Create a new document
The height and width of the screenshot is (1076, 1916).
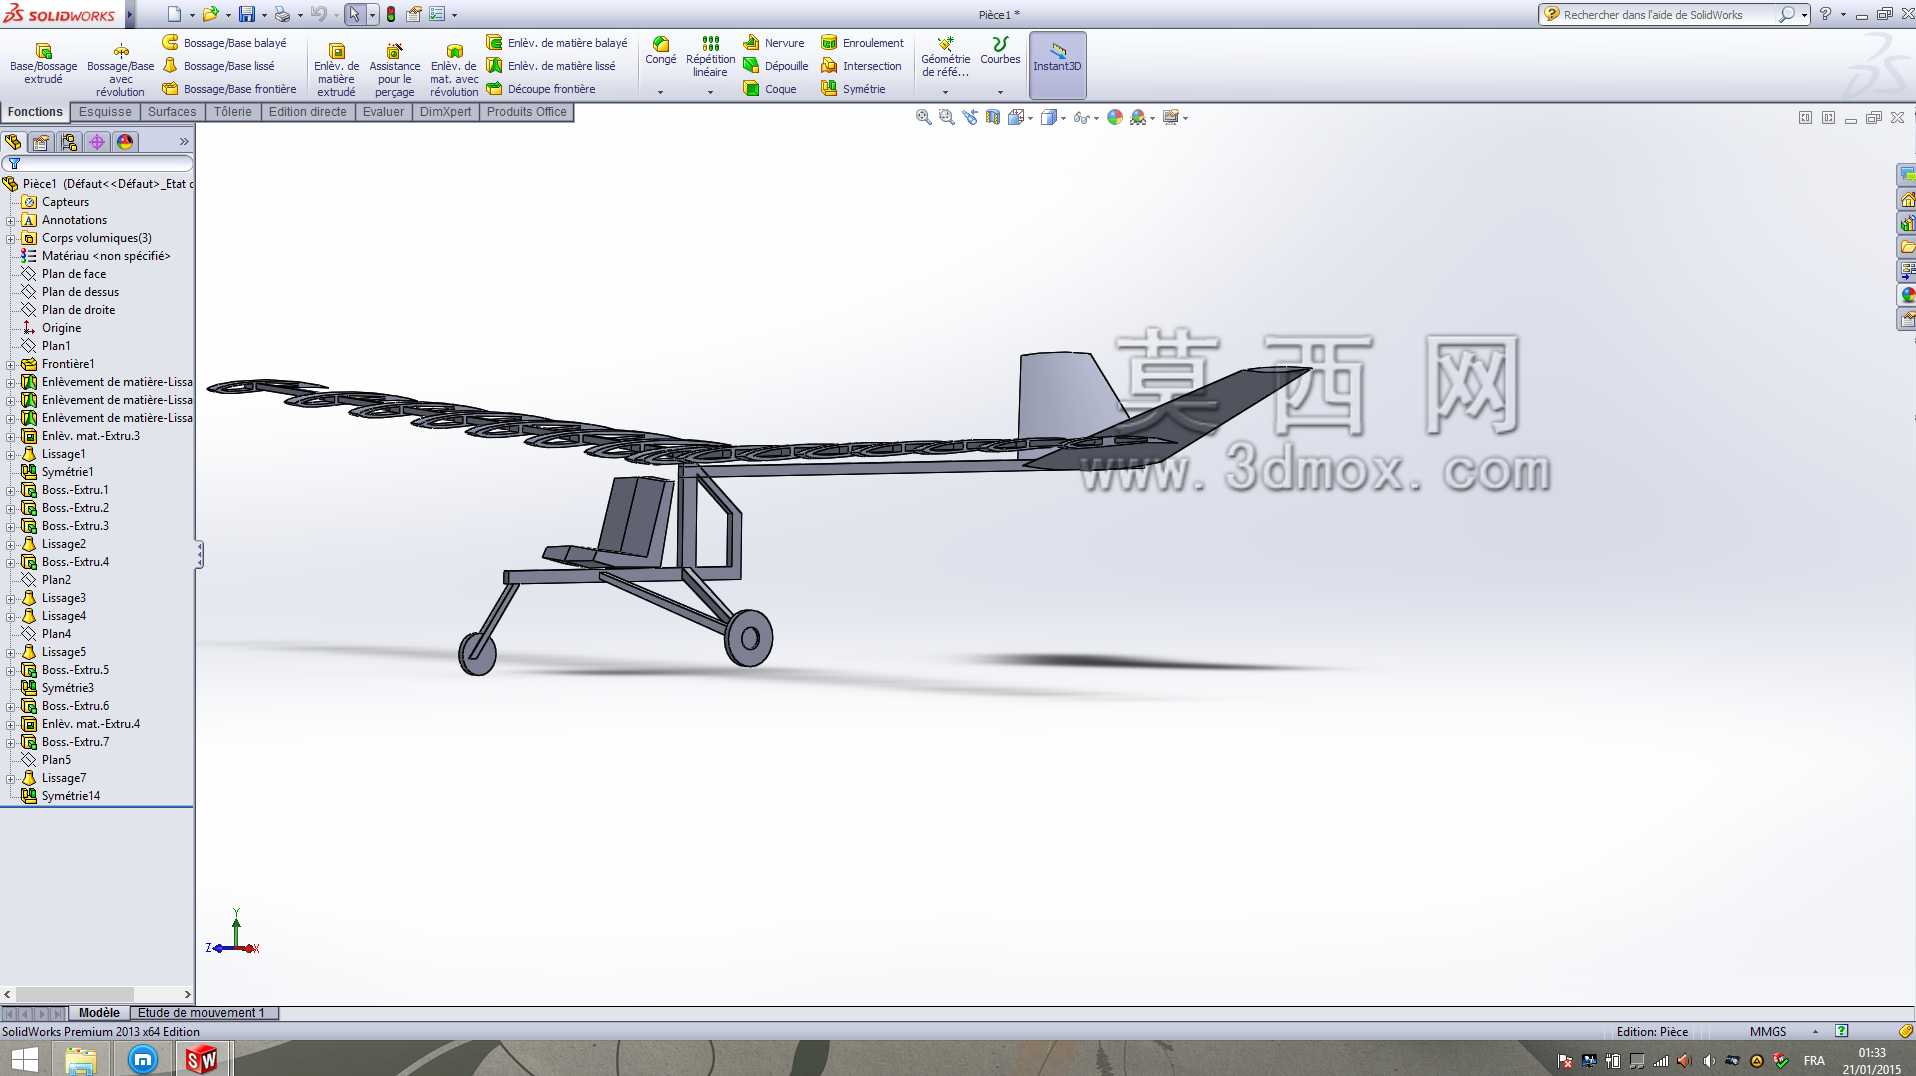175,14
